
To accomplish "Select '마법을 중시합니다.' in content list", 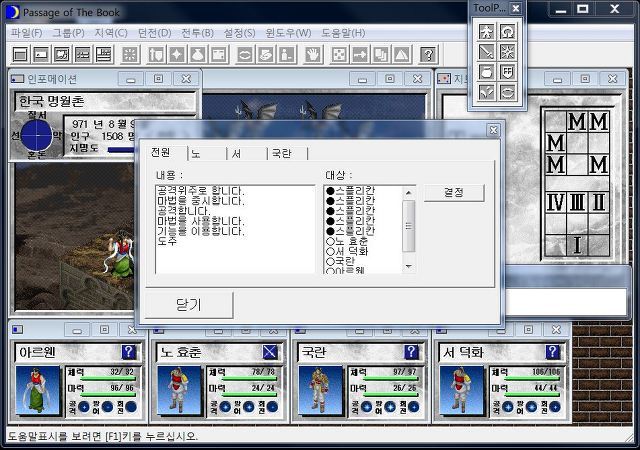I will pyautogui.click(x=201, y=201).
